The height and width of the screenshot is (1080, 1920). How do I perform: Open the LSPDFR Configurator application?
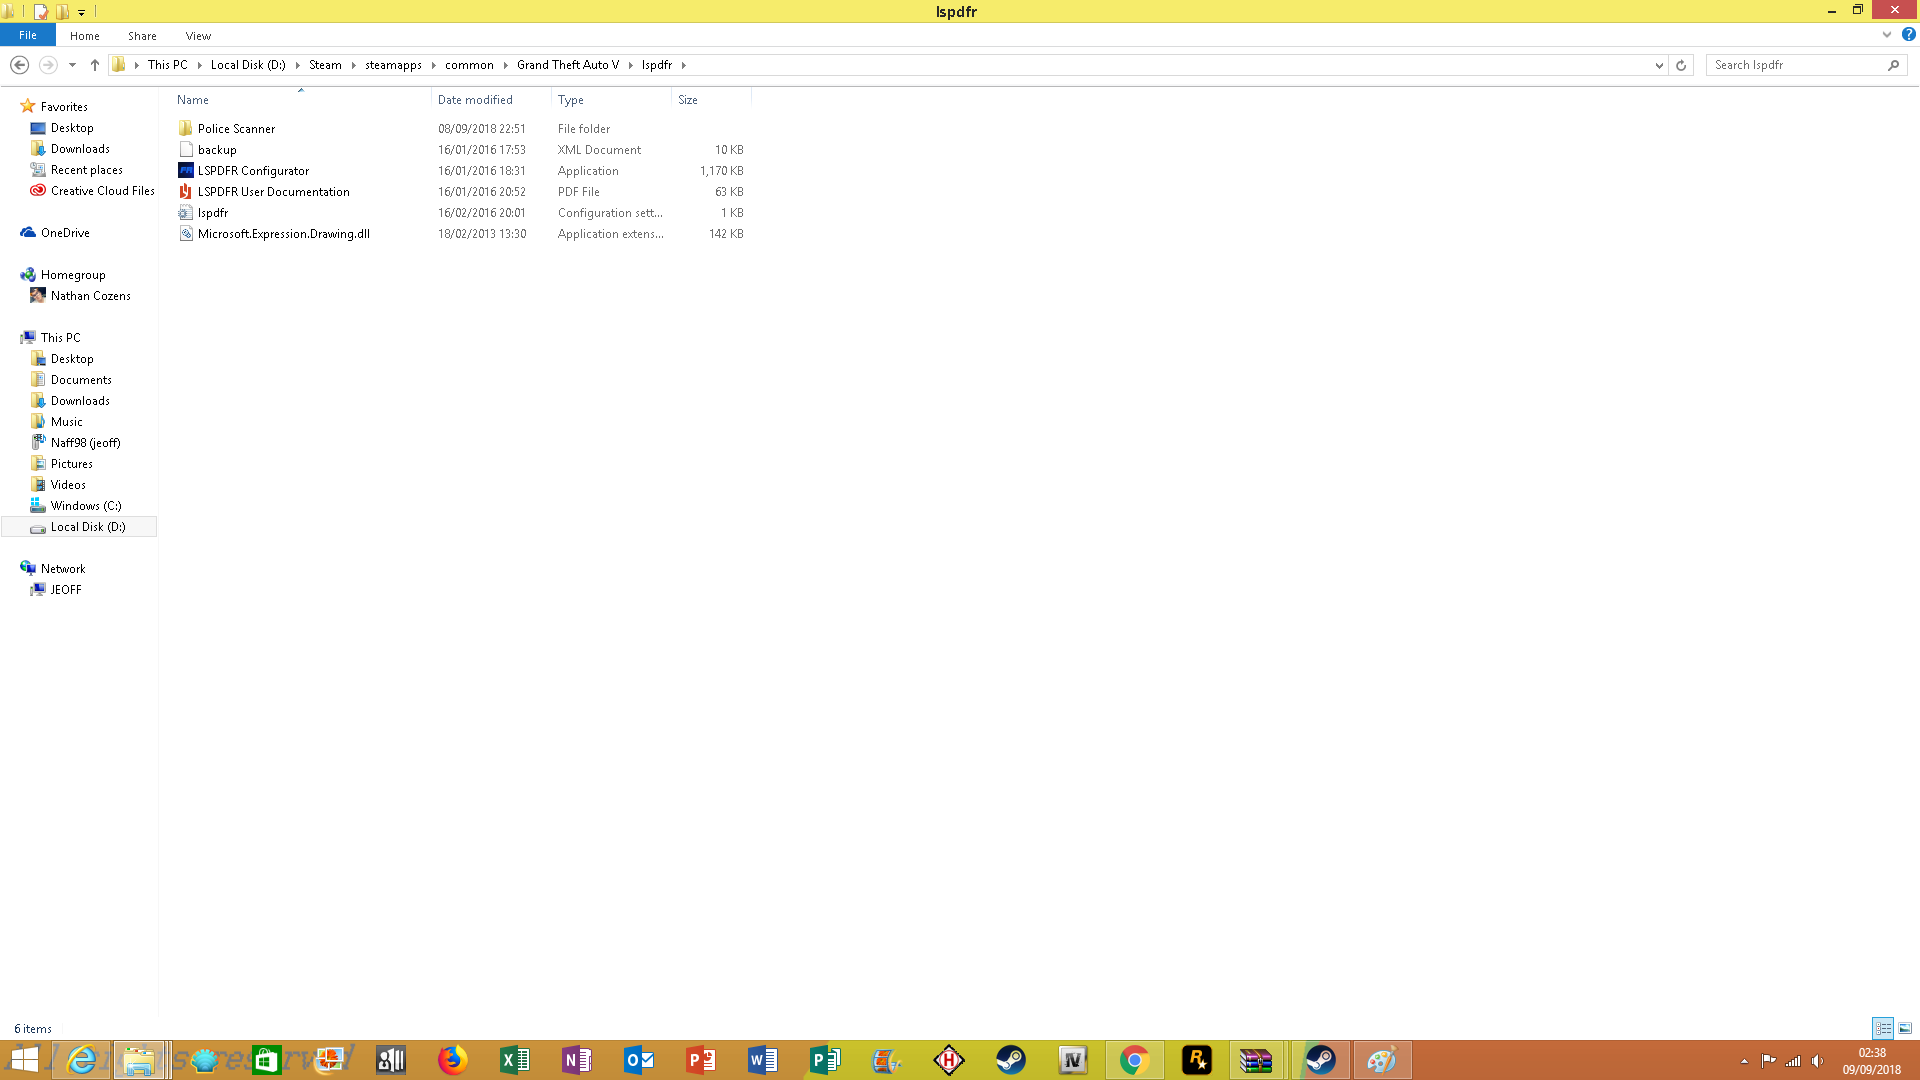pos(253,171)
